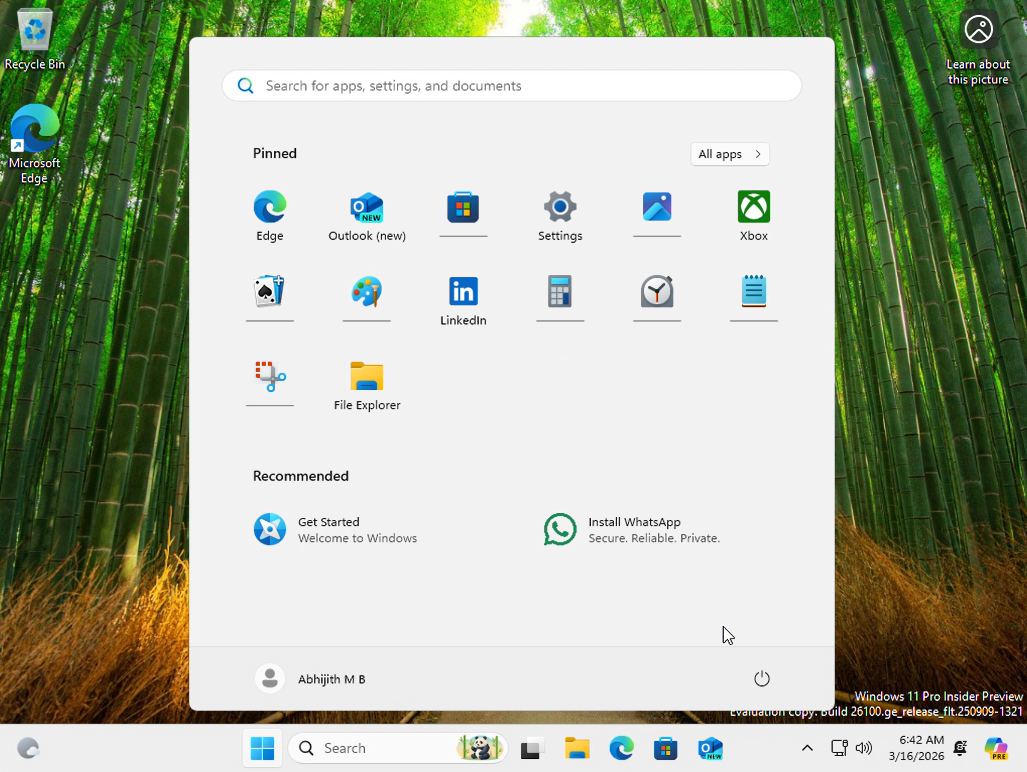Open the Photos app from Pinned

point(657,207)
